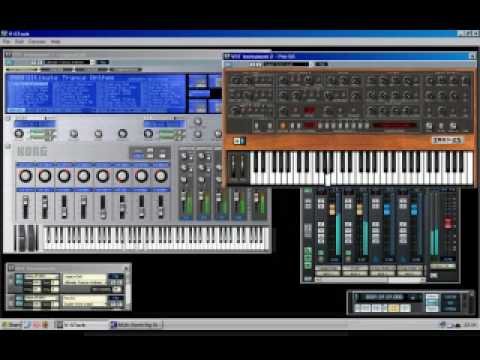Click the Pro-53 modulation wheel next to the pitch wheel

pos(243,166)
